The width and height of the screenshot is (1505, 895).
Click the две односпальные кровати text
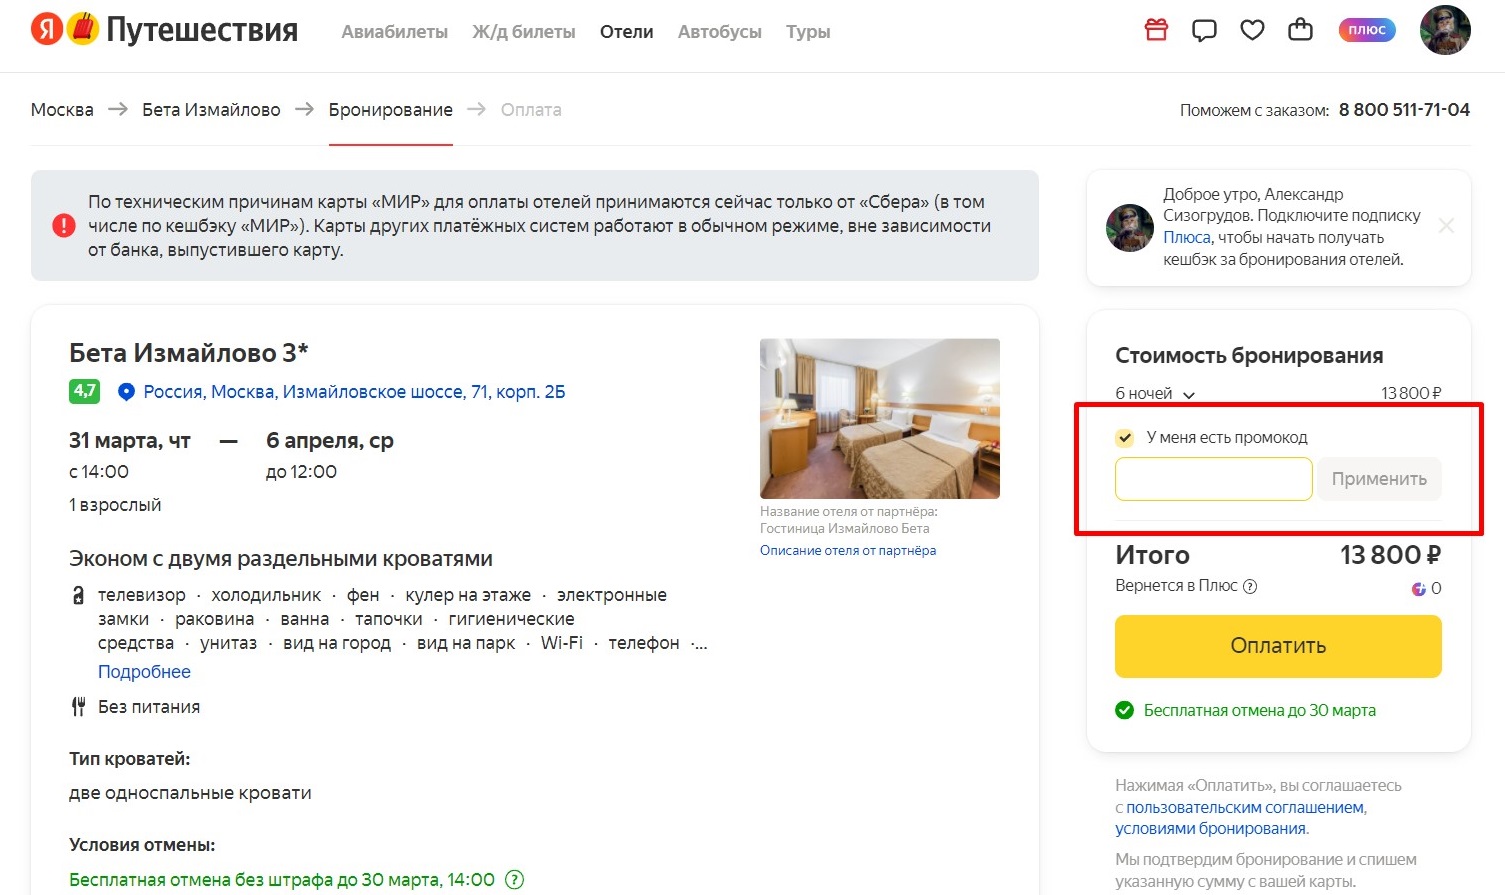190,793
